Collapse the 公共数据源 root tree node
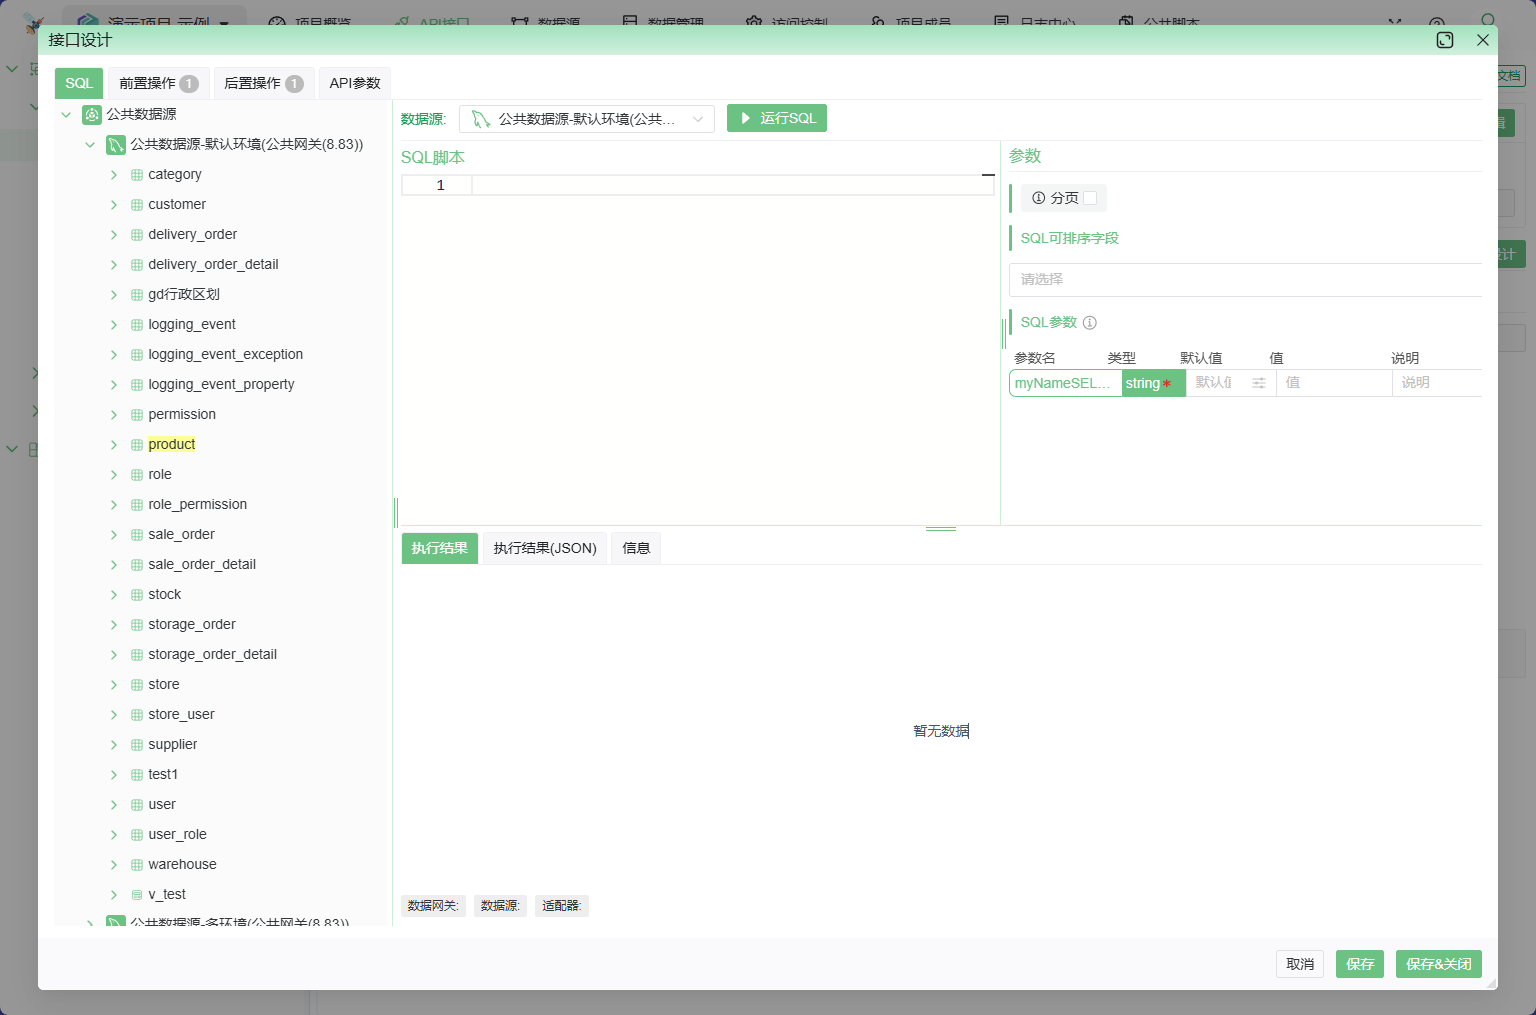This screenshot has height=1015, width=1536. click(x=66, y=115)
